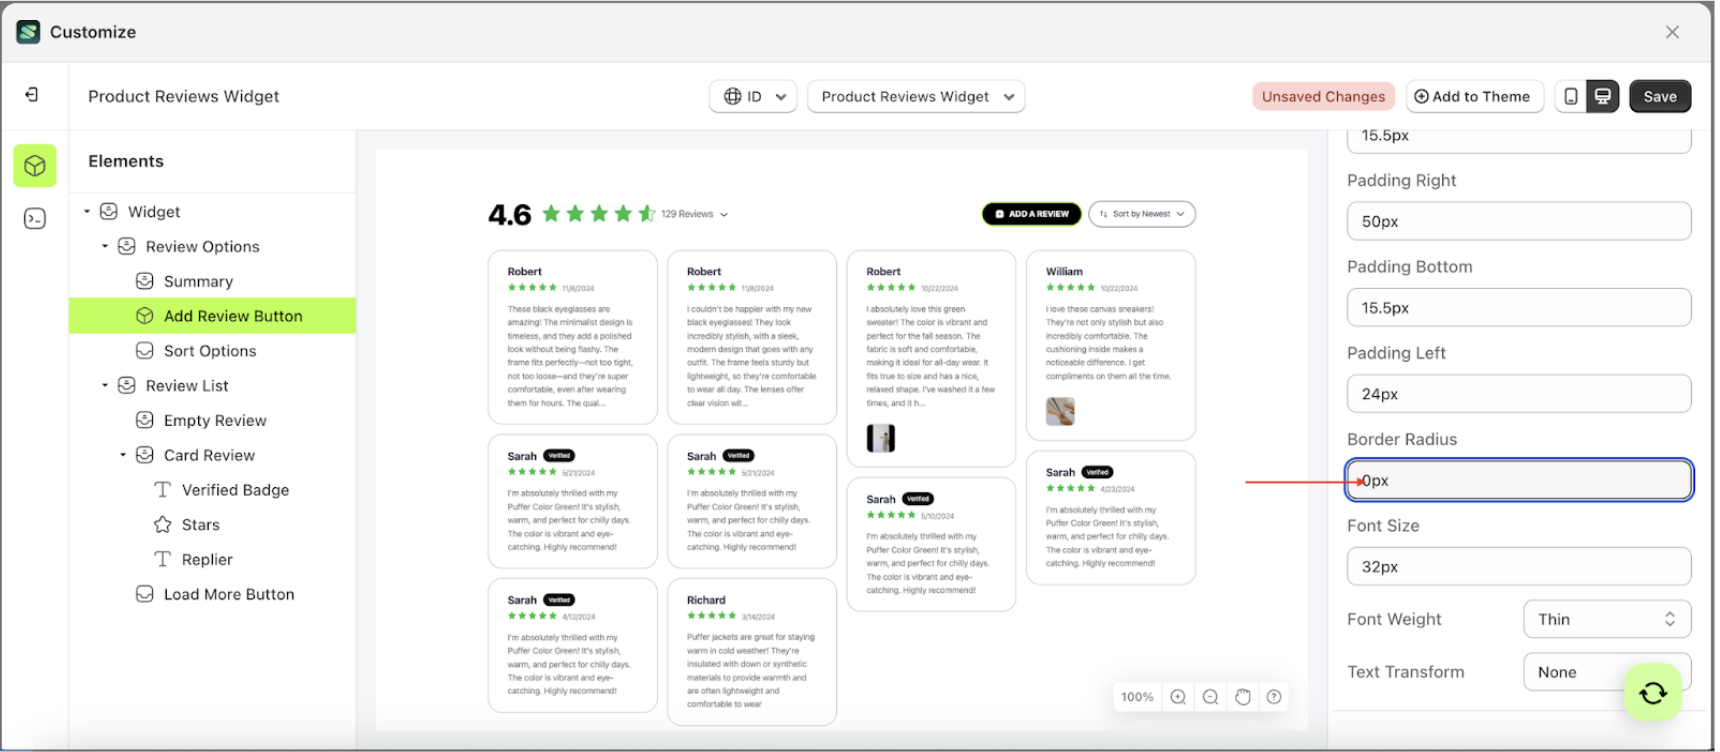
Task: Click the Unsaved Changes badge
Action: (1323, 96)
